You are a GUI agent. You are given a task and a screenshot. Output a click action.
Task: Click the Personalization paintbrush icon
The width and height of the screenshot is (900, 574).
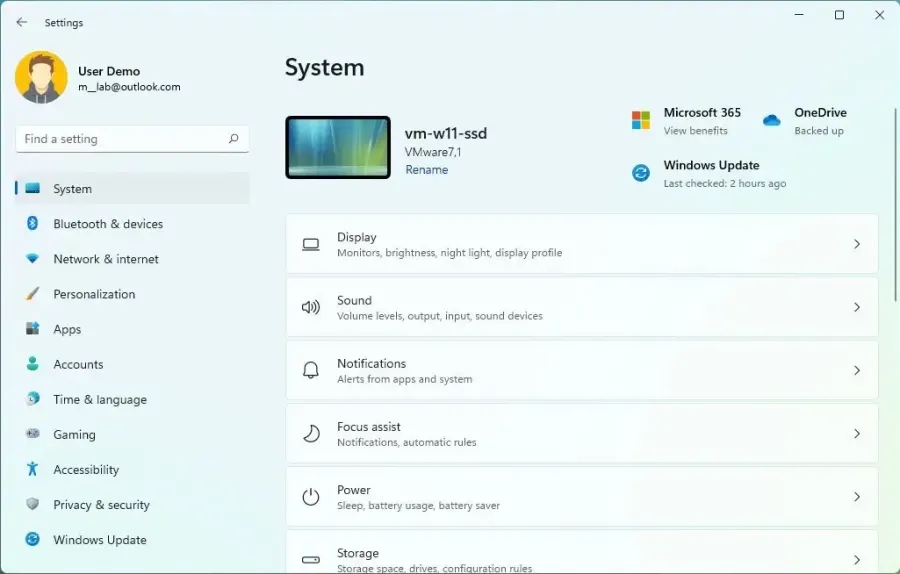coord(33,294)
